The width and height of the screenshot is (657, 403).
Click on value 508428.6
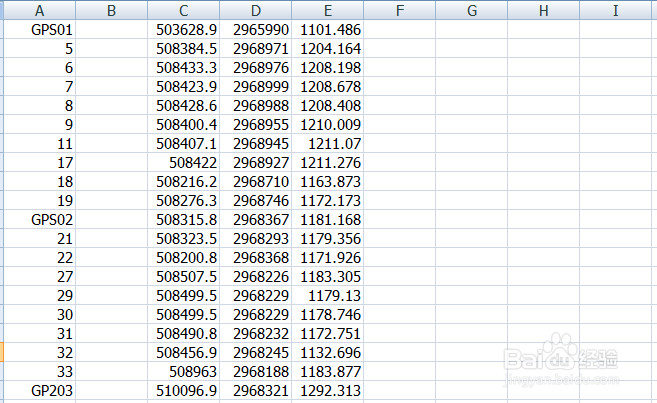point(184,106)
